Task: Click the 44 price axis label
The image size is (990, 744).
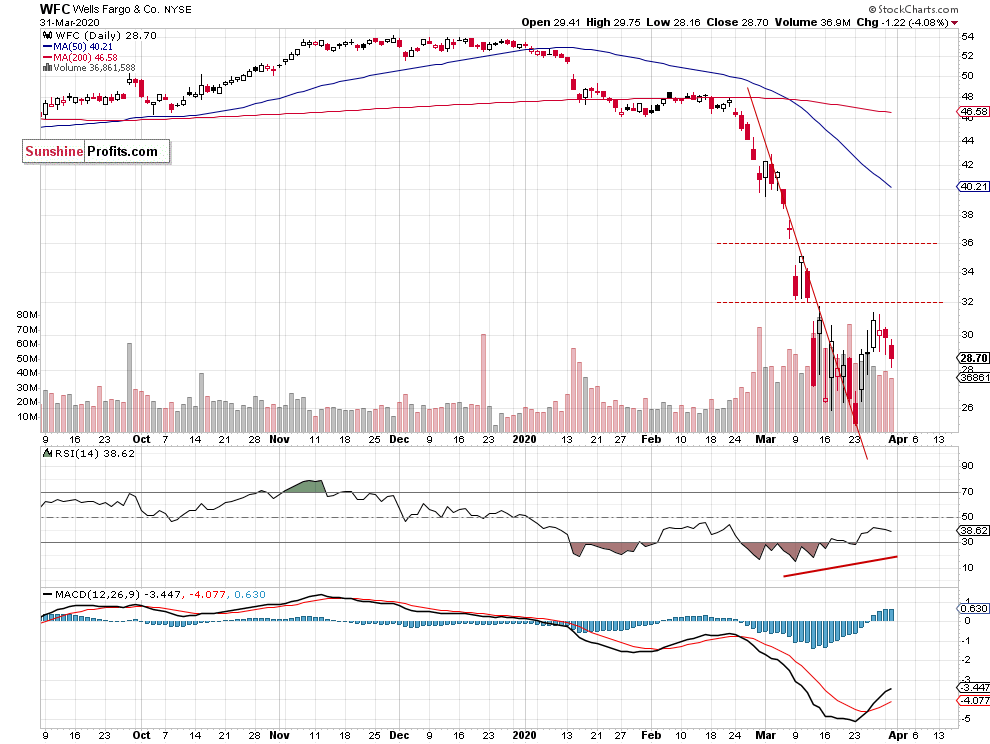Action: tap(968, 140)
